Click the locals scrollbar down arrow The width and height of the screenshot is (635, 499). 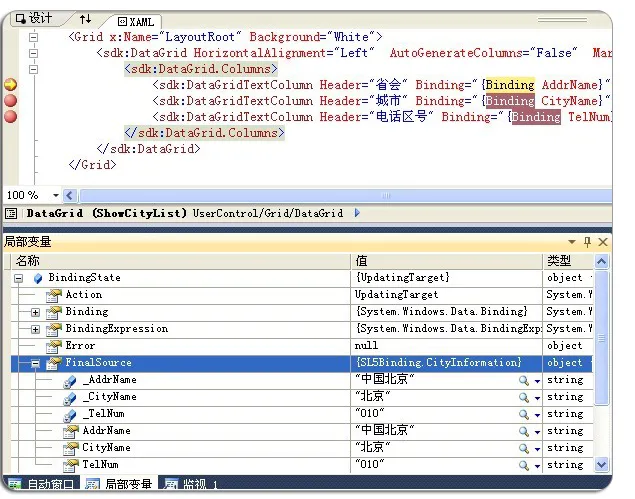[x=601, y=464]
